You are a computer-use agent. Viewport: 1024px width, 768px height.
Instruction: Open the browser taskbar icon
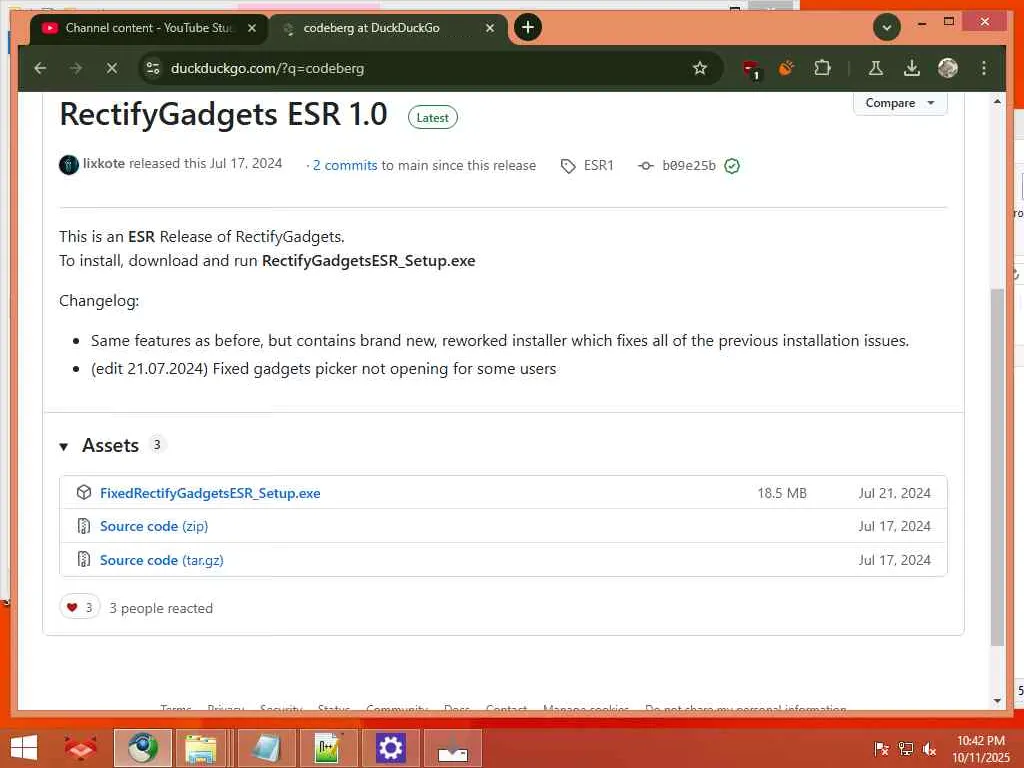coord(143,748)
